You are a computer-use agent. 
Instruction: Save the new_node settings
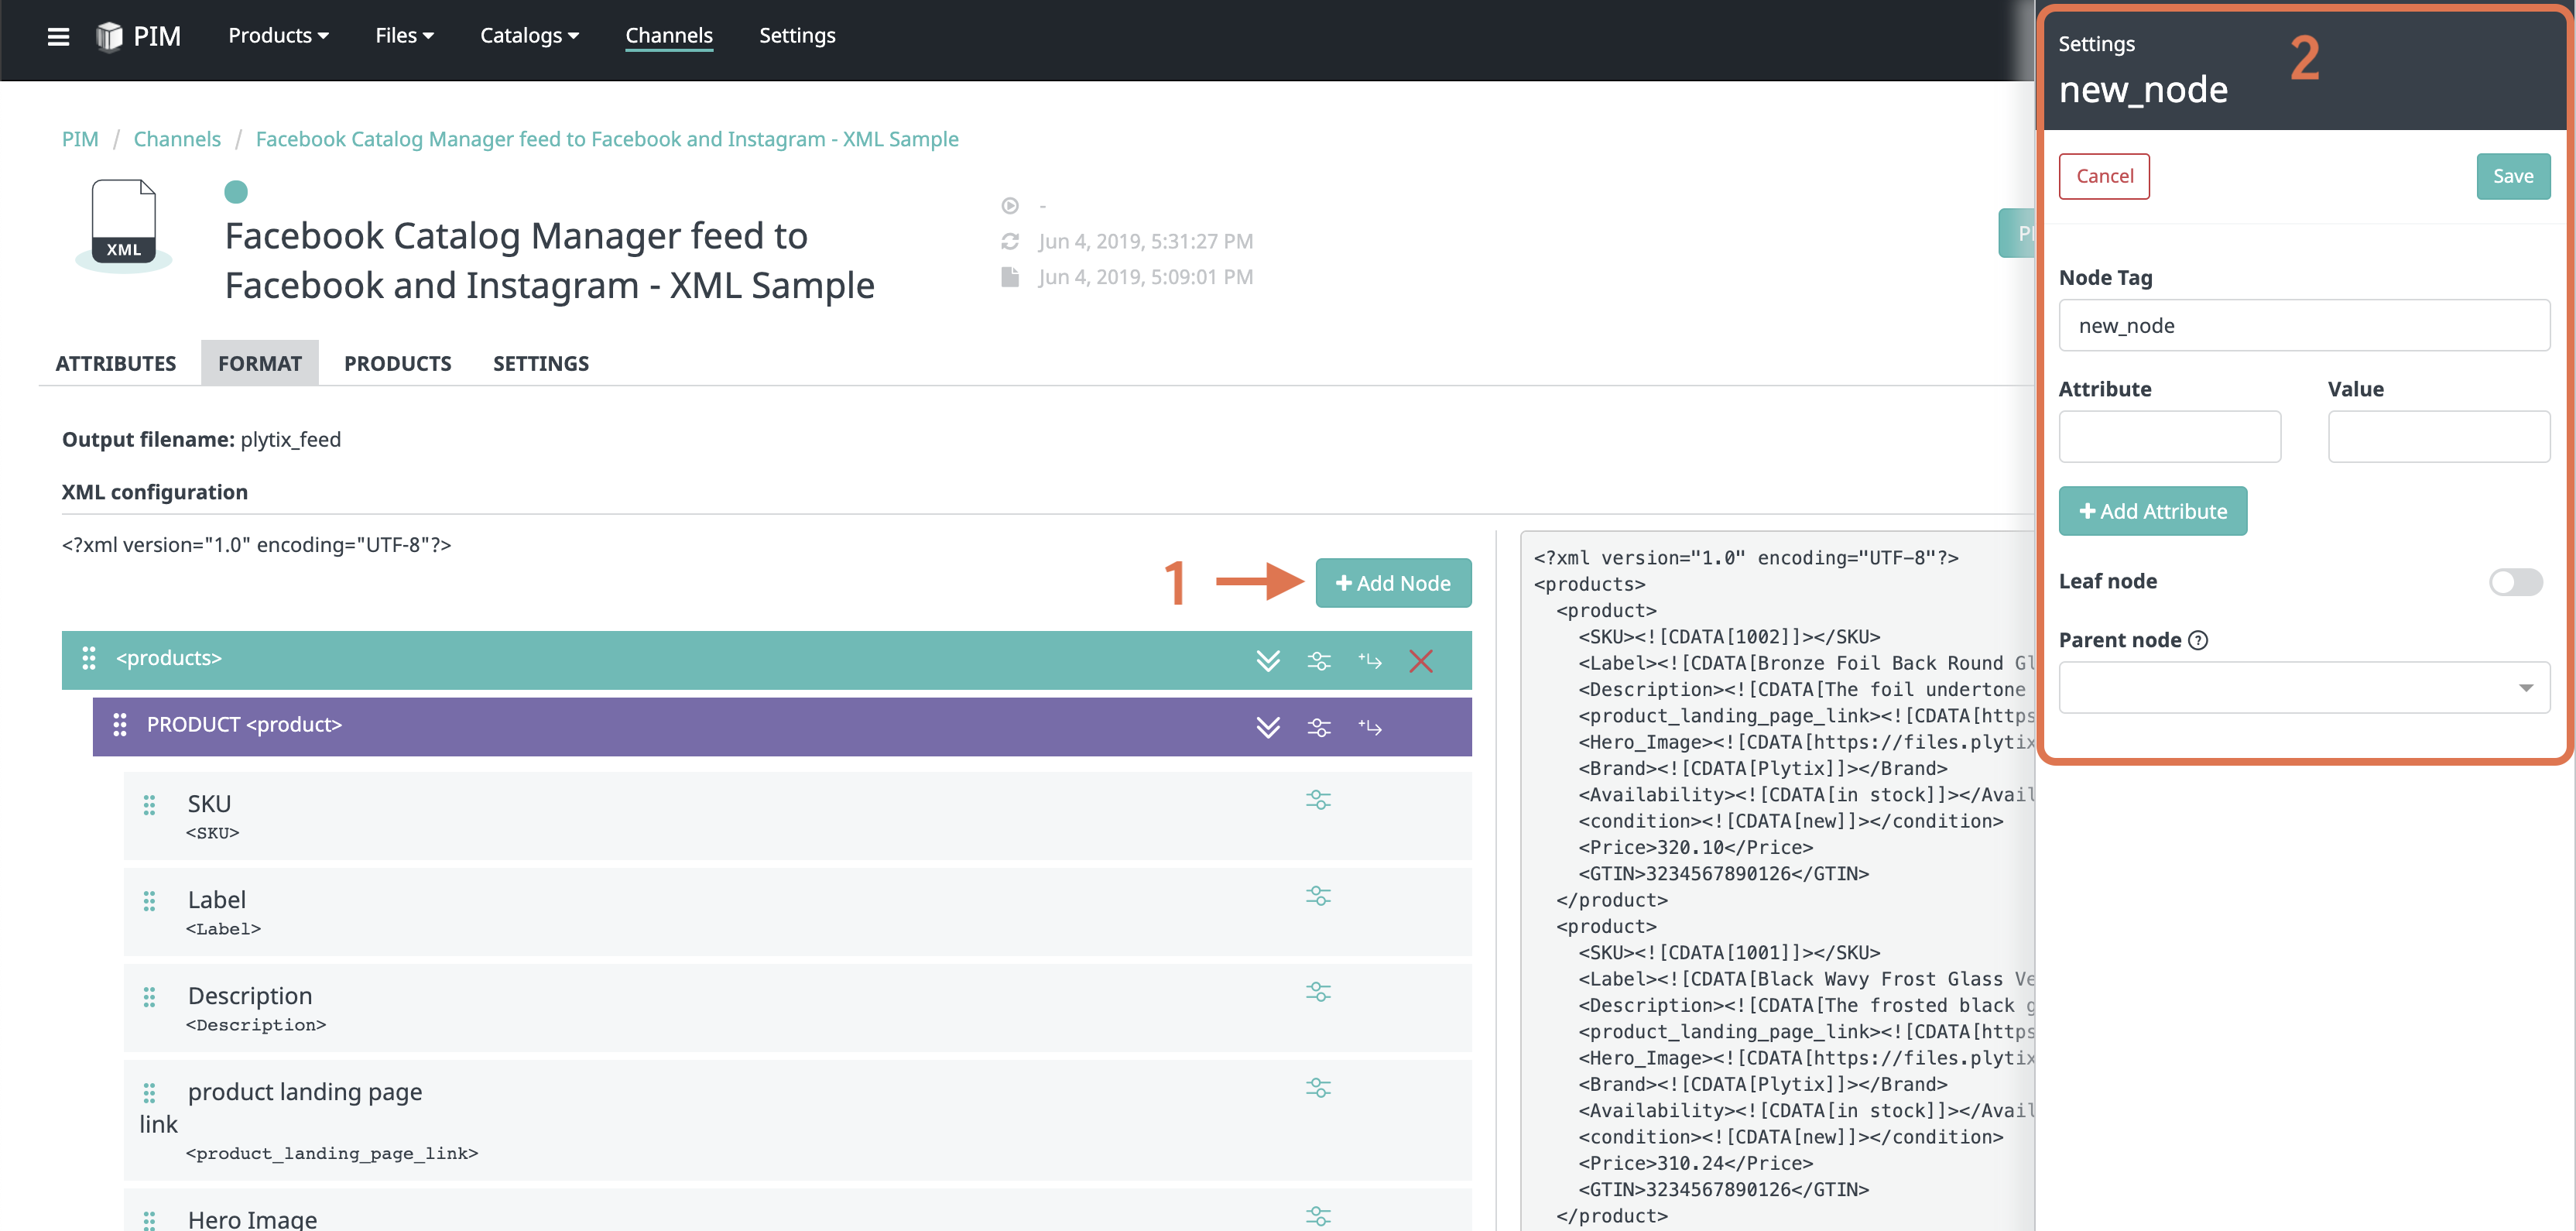point(2513,176)
